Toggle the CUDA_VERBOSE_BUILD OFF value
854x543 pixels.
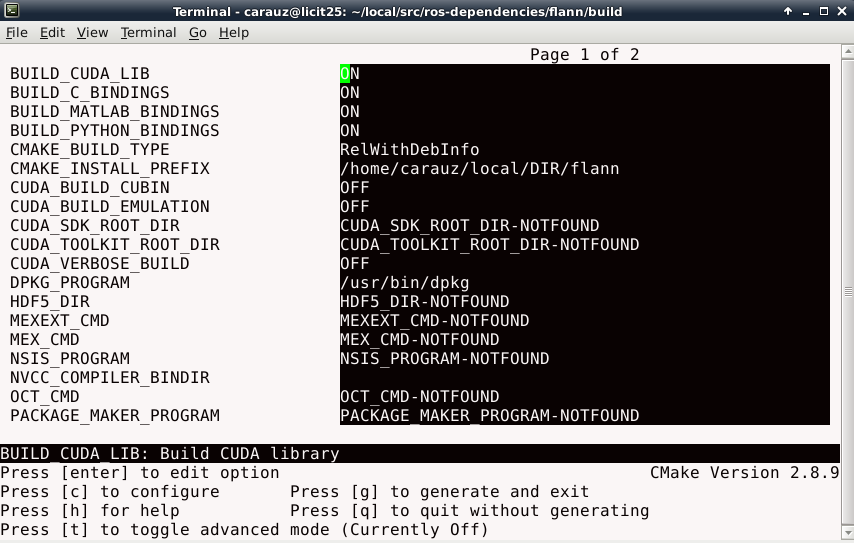tap(355, 264)
